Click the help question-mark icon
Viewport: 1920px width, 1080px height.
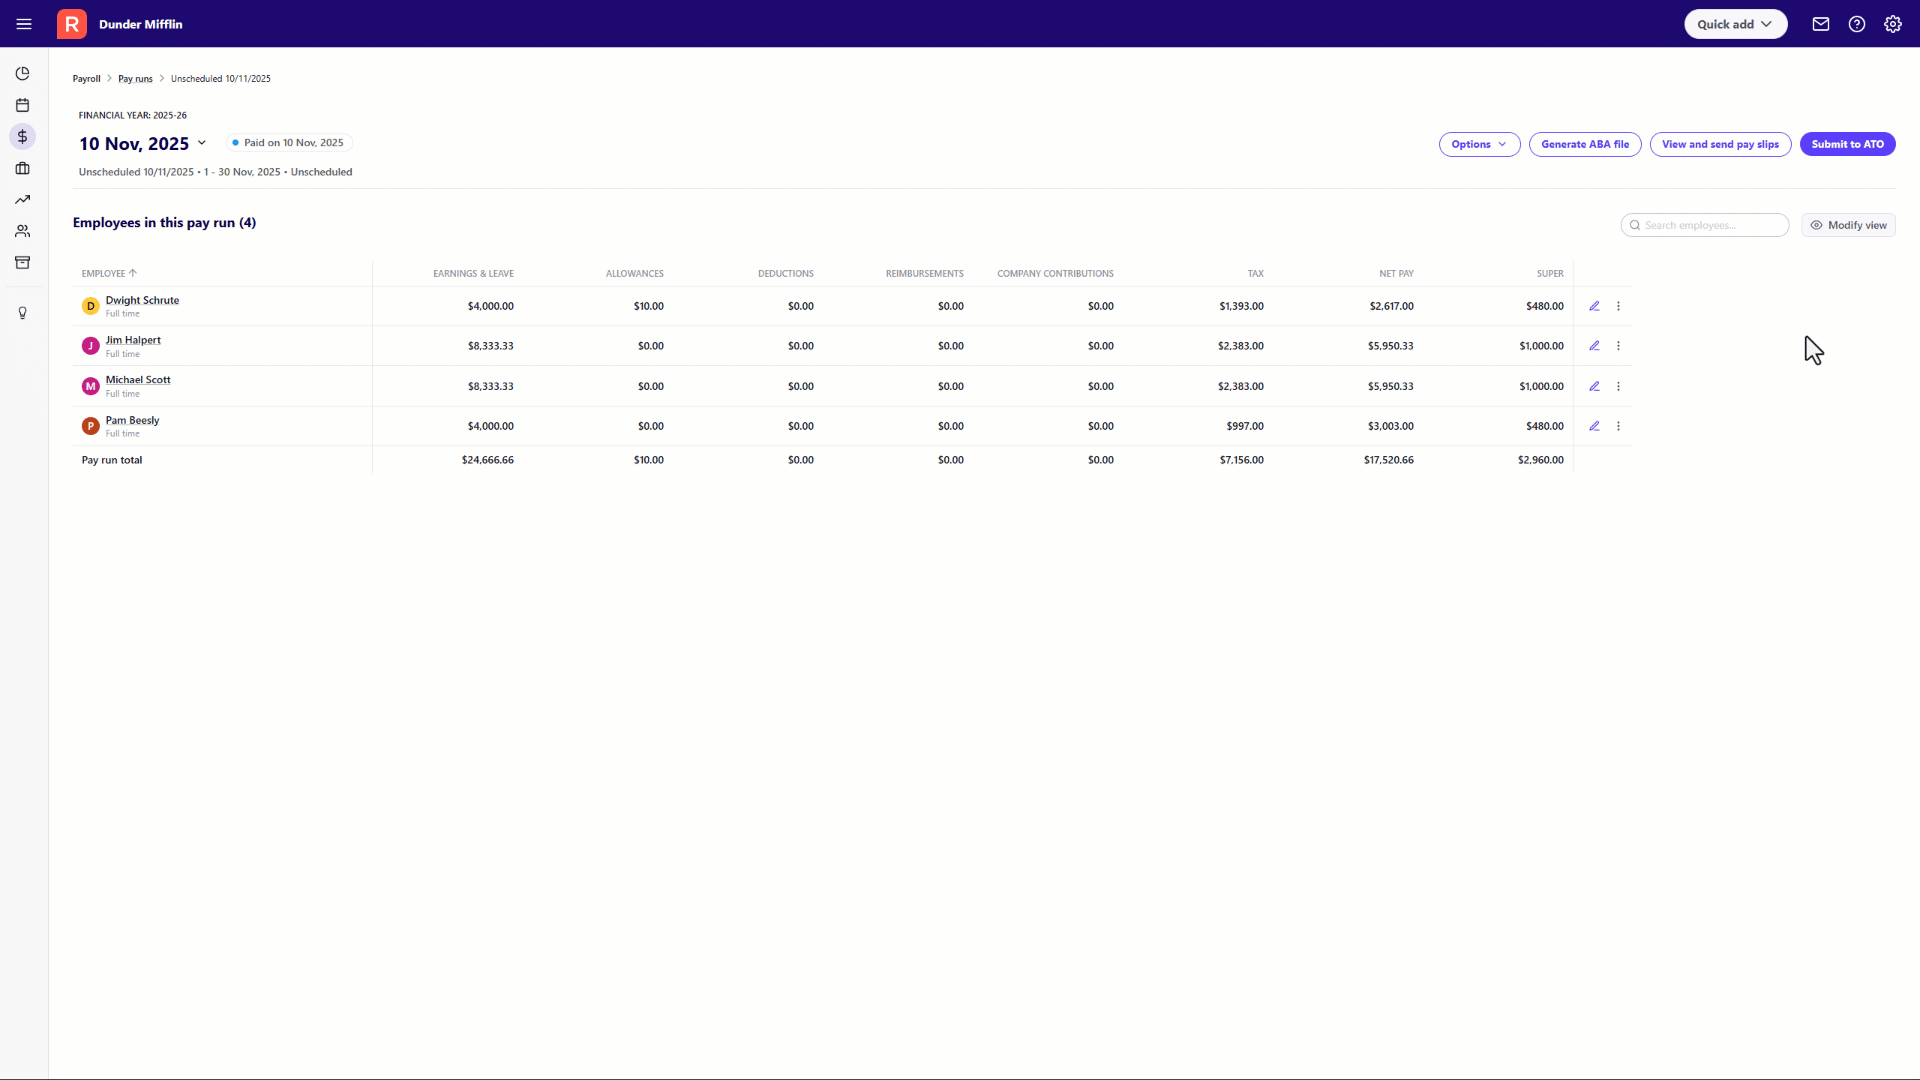pyautogui.click(x=1857, y=24)
